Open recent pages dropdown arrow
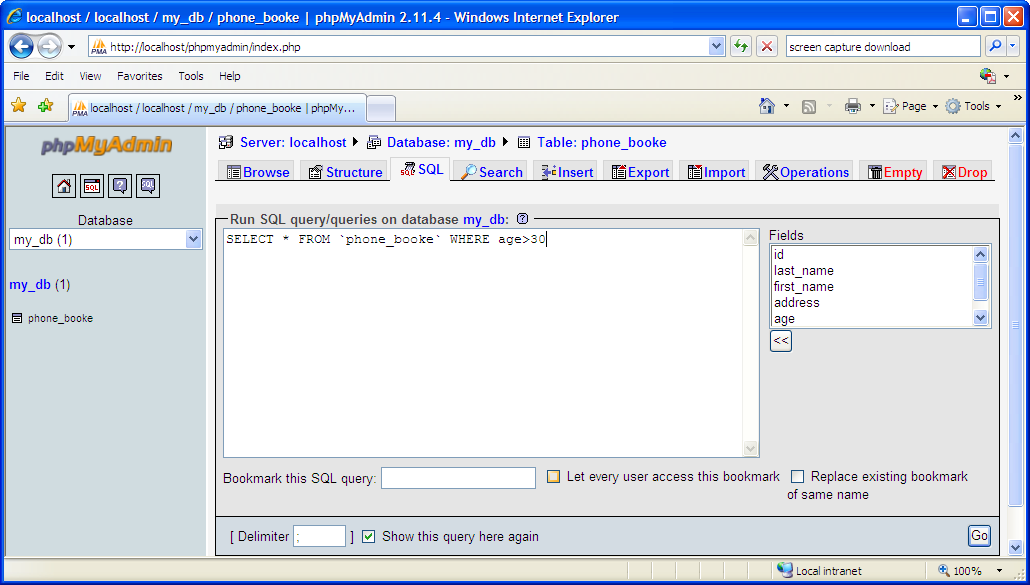Image resolution: width=1030 pixels, height=585 pixels. [72, 47]
